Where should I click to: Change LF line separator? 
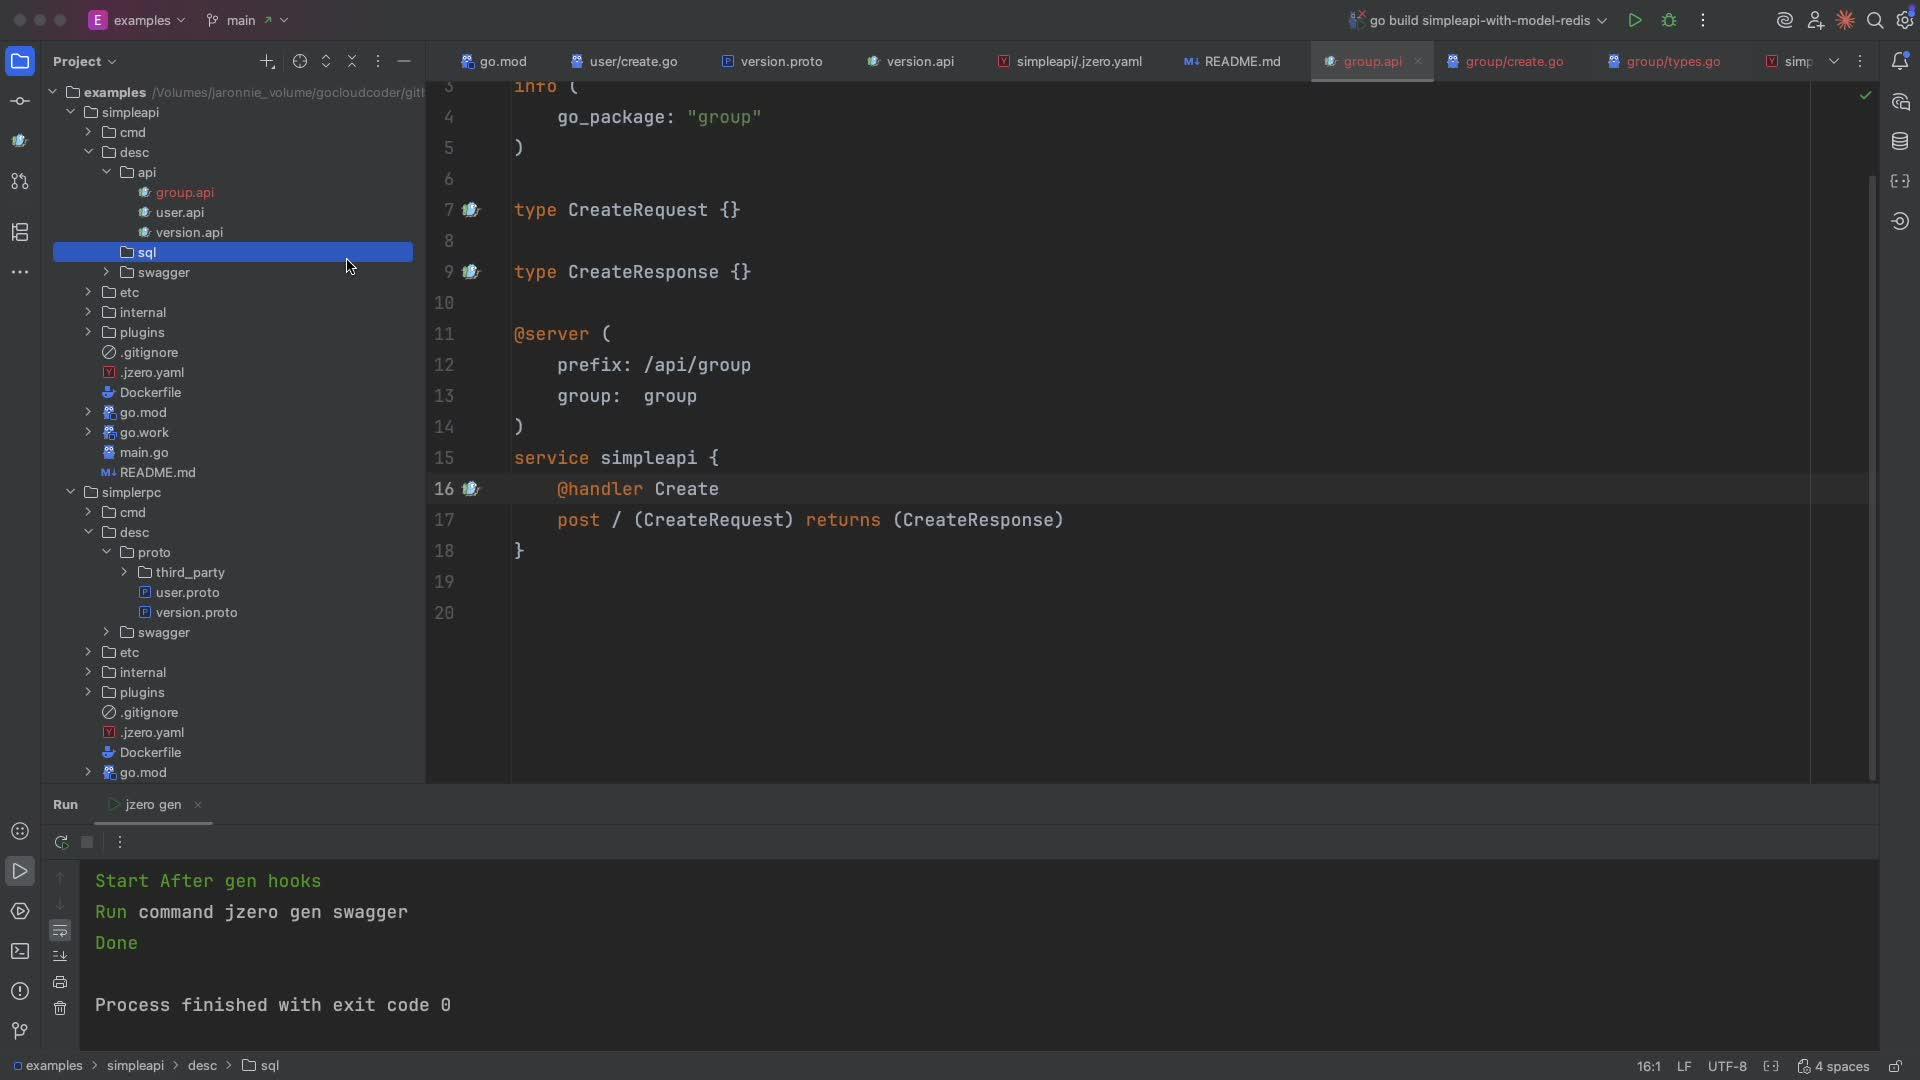click(x=1684, y=1066)
